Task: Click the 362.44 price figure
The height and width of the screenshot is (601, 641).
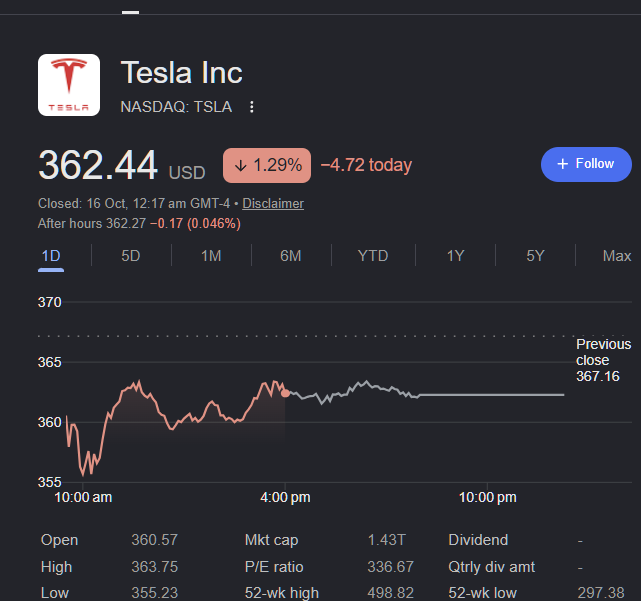Action: click(98, 165)
